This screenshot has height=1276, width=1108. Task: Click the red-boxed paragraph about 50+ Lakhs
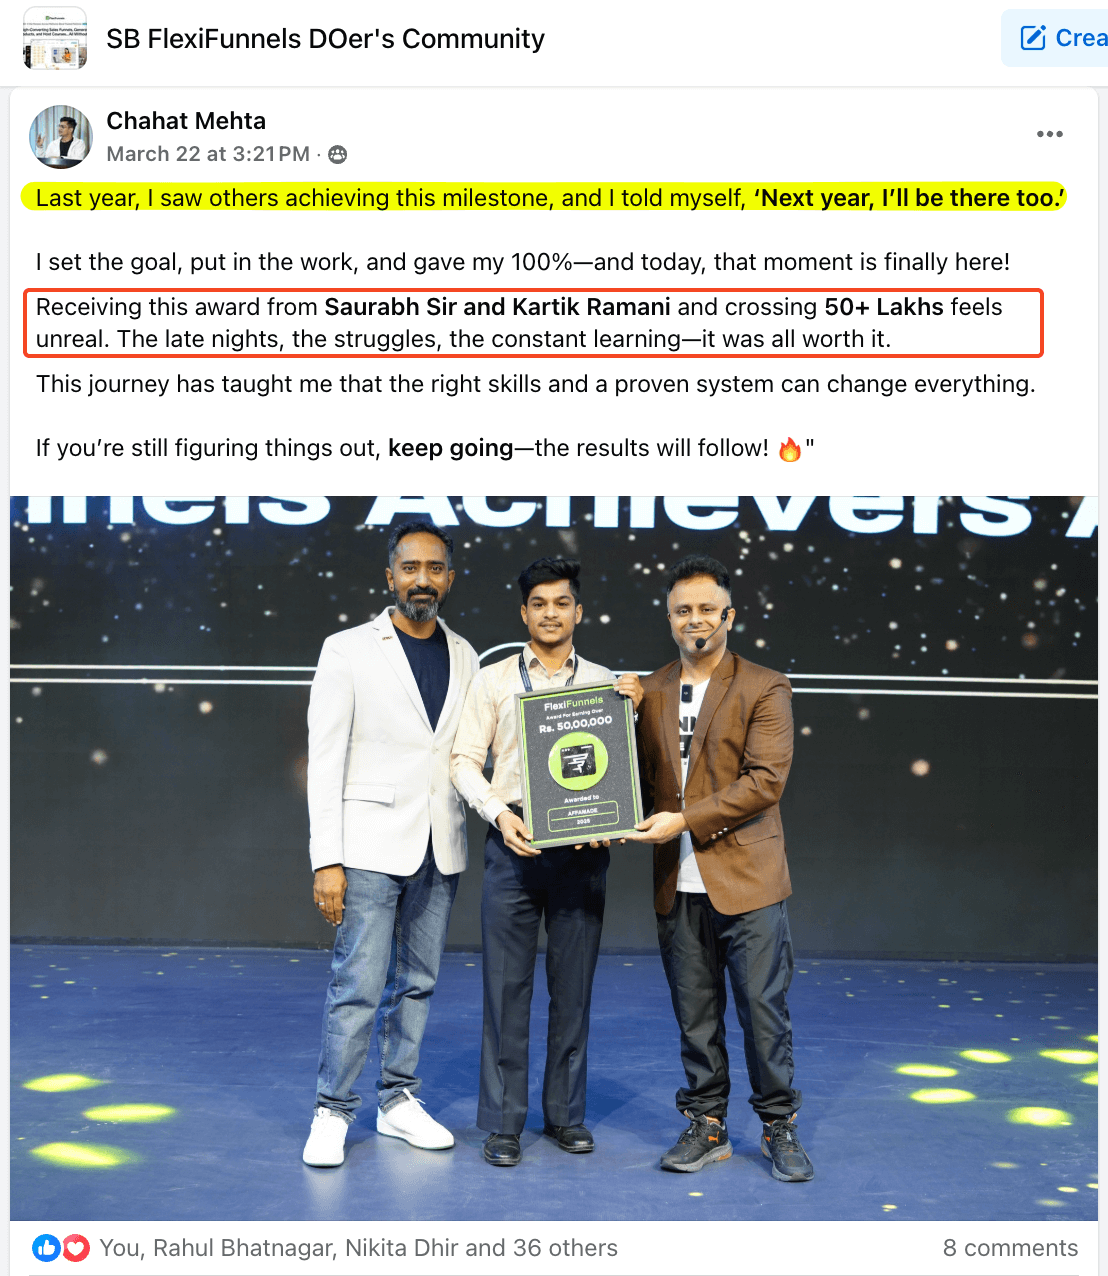click(x=534, y=323)
